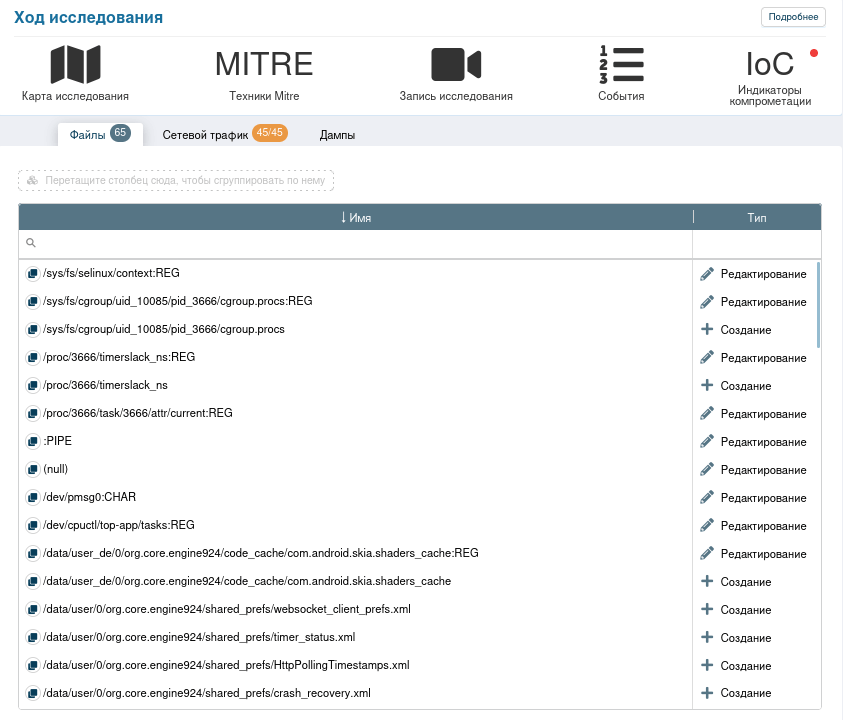Open the IoC compromise indicators
This screenshot has width=843, height=720.
[x=770, y=65]
